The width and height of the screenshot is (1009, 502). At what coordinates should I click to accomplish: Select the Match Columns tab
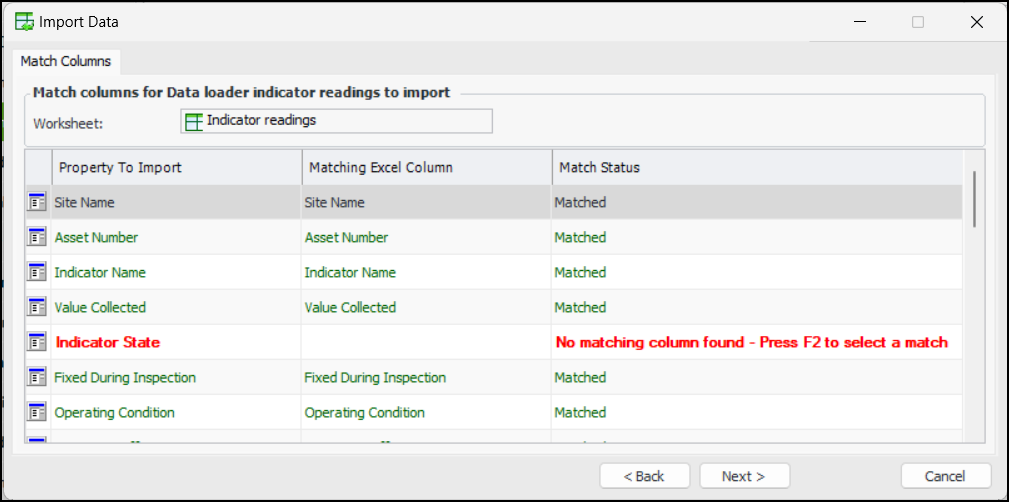(66, 61)
